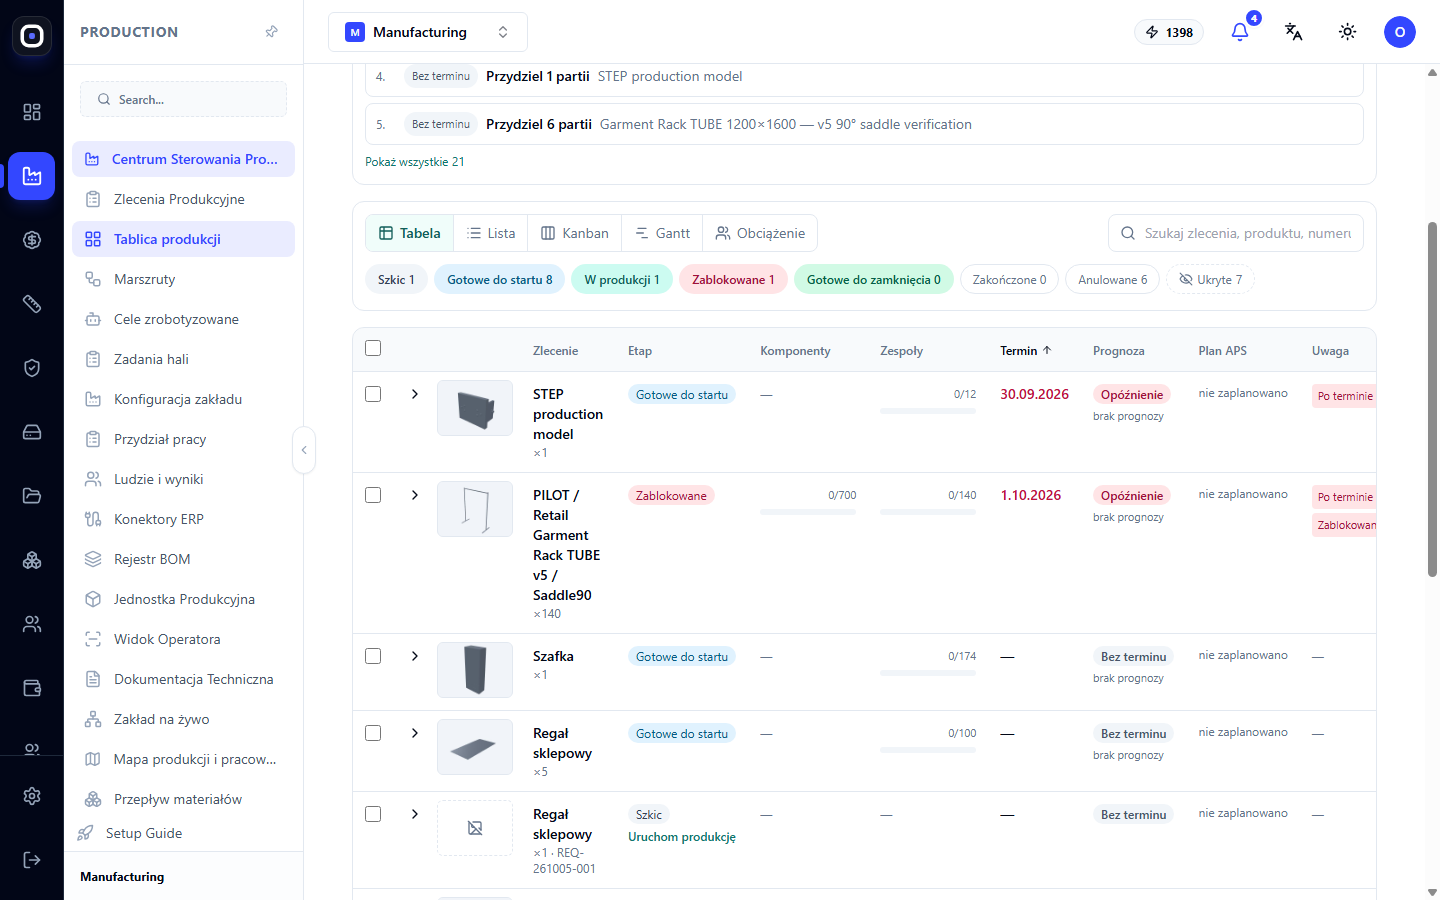The width and height of the screenshot is (1440, 900).
Task: Pin the Production sidebar panel
Action: 271,32
